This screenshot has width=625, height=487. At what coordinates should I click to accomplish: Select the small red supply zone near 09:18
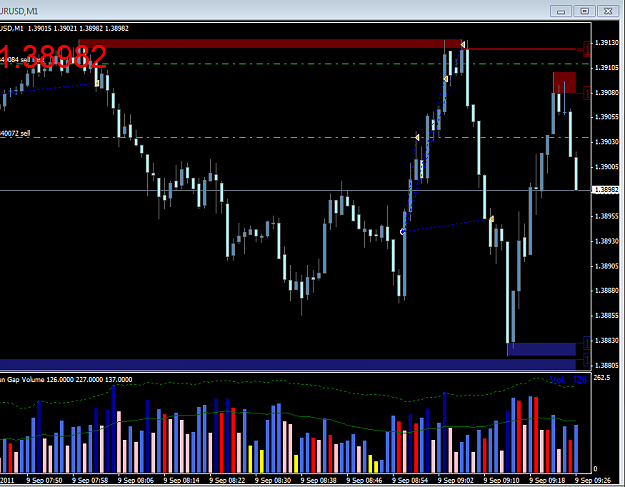pyautogui.click(x=564, y=82)
